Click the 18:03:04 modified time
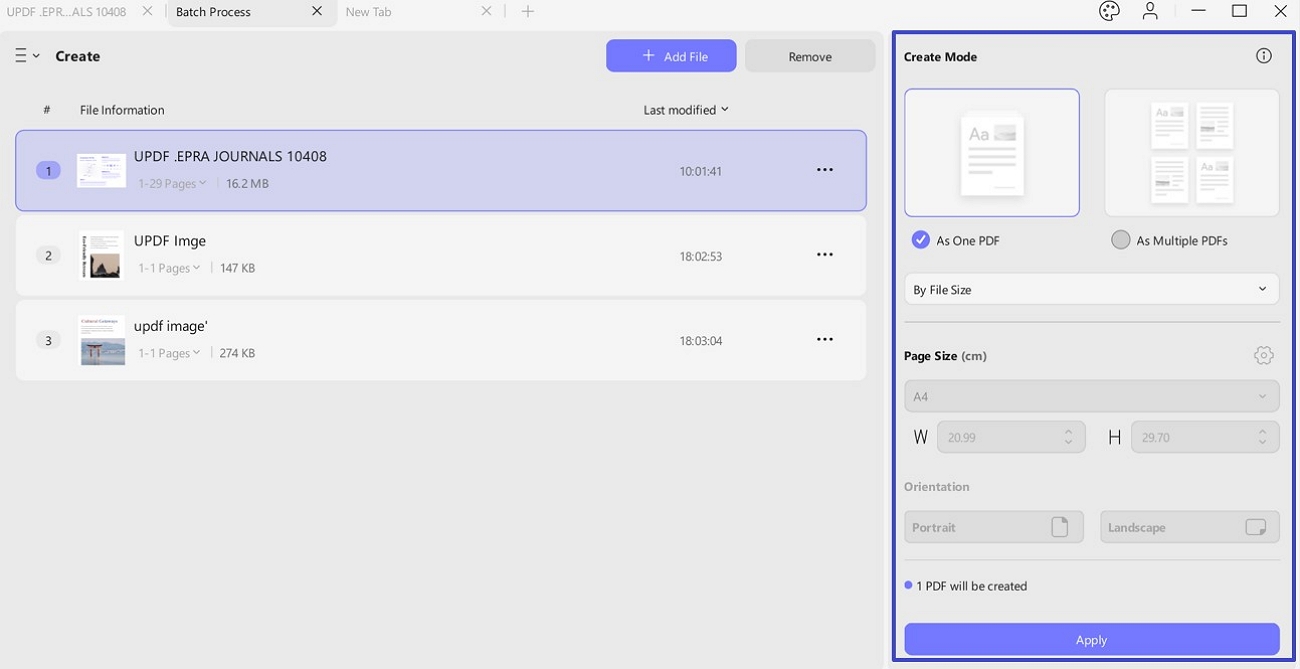This screenshot has width=1300, height=669. [700, 341]
